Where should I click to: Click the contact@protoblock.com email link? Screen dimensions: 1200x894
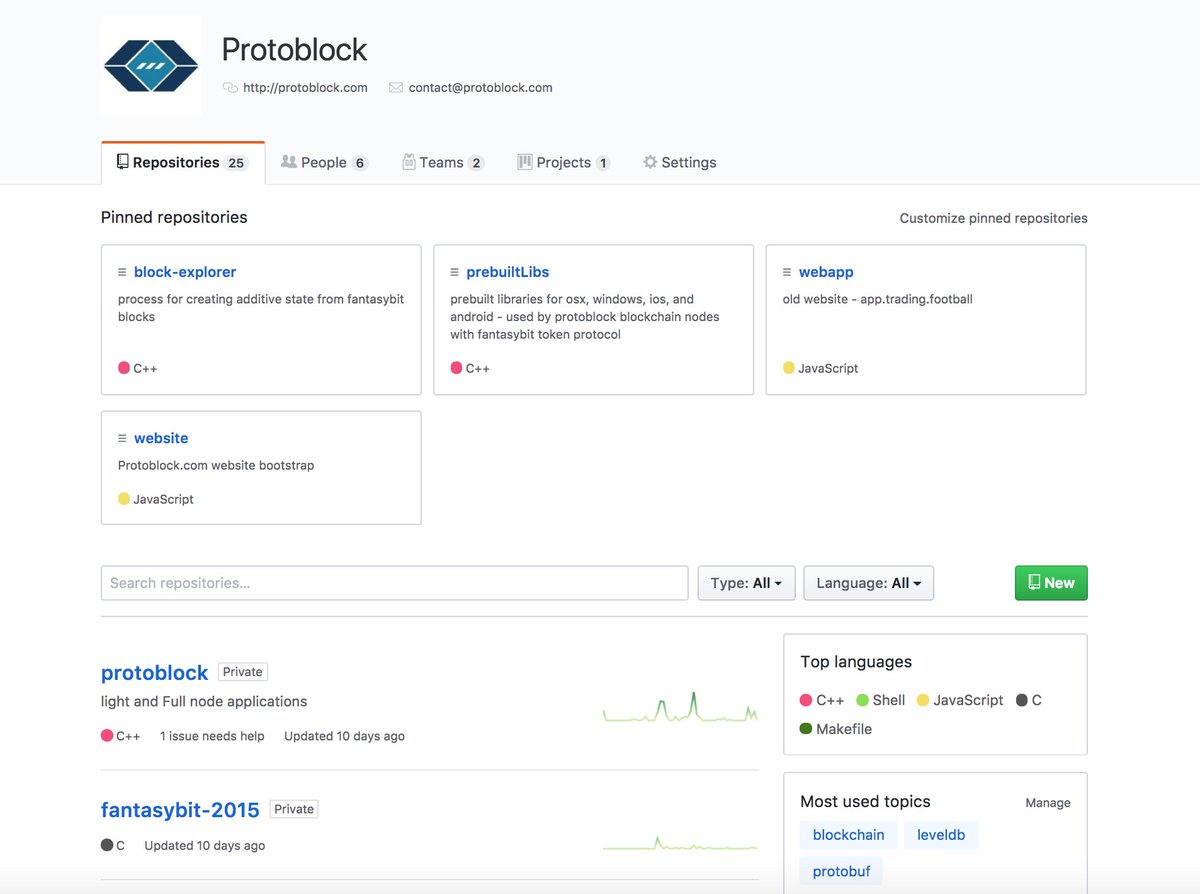point(480,88)
